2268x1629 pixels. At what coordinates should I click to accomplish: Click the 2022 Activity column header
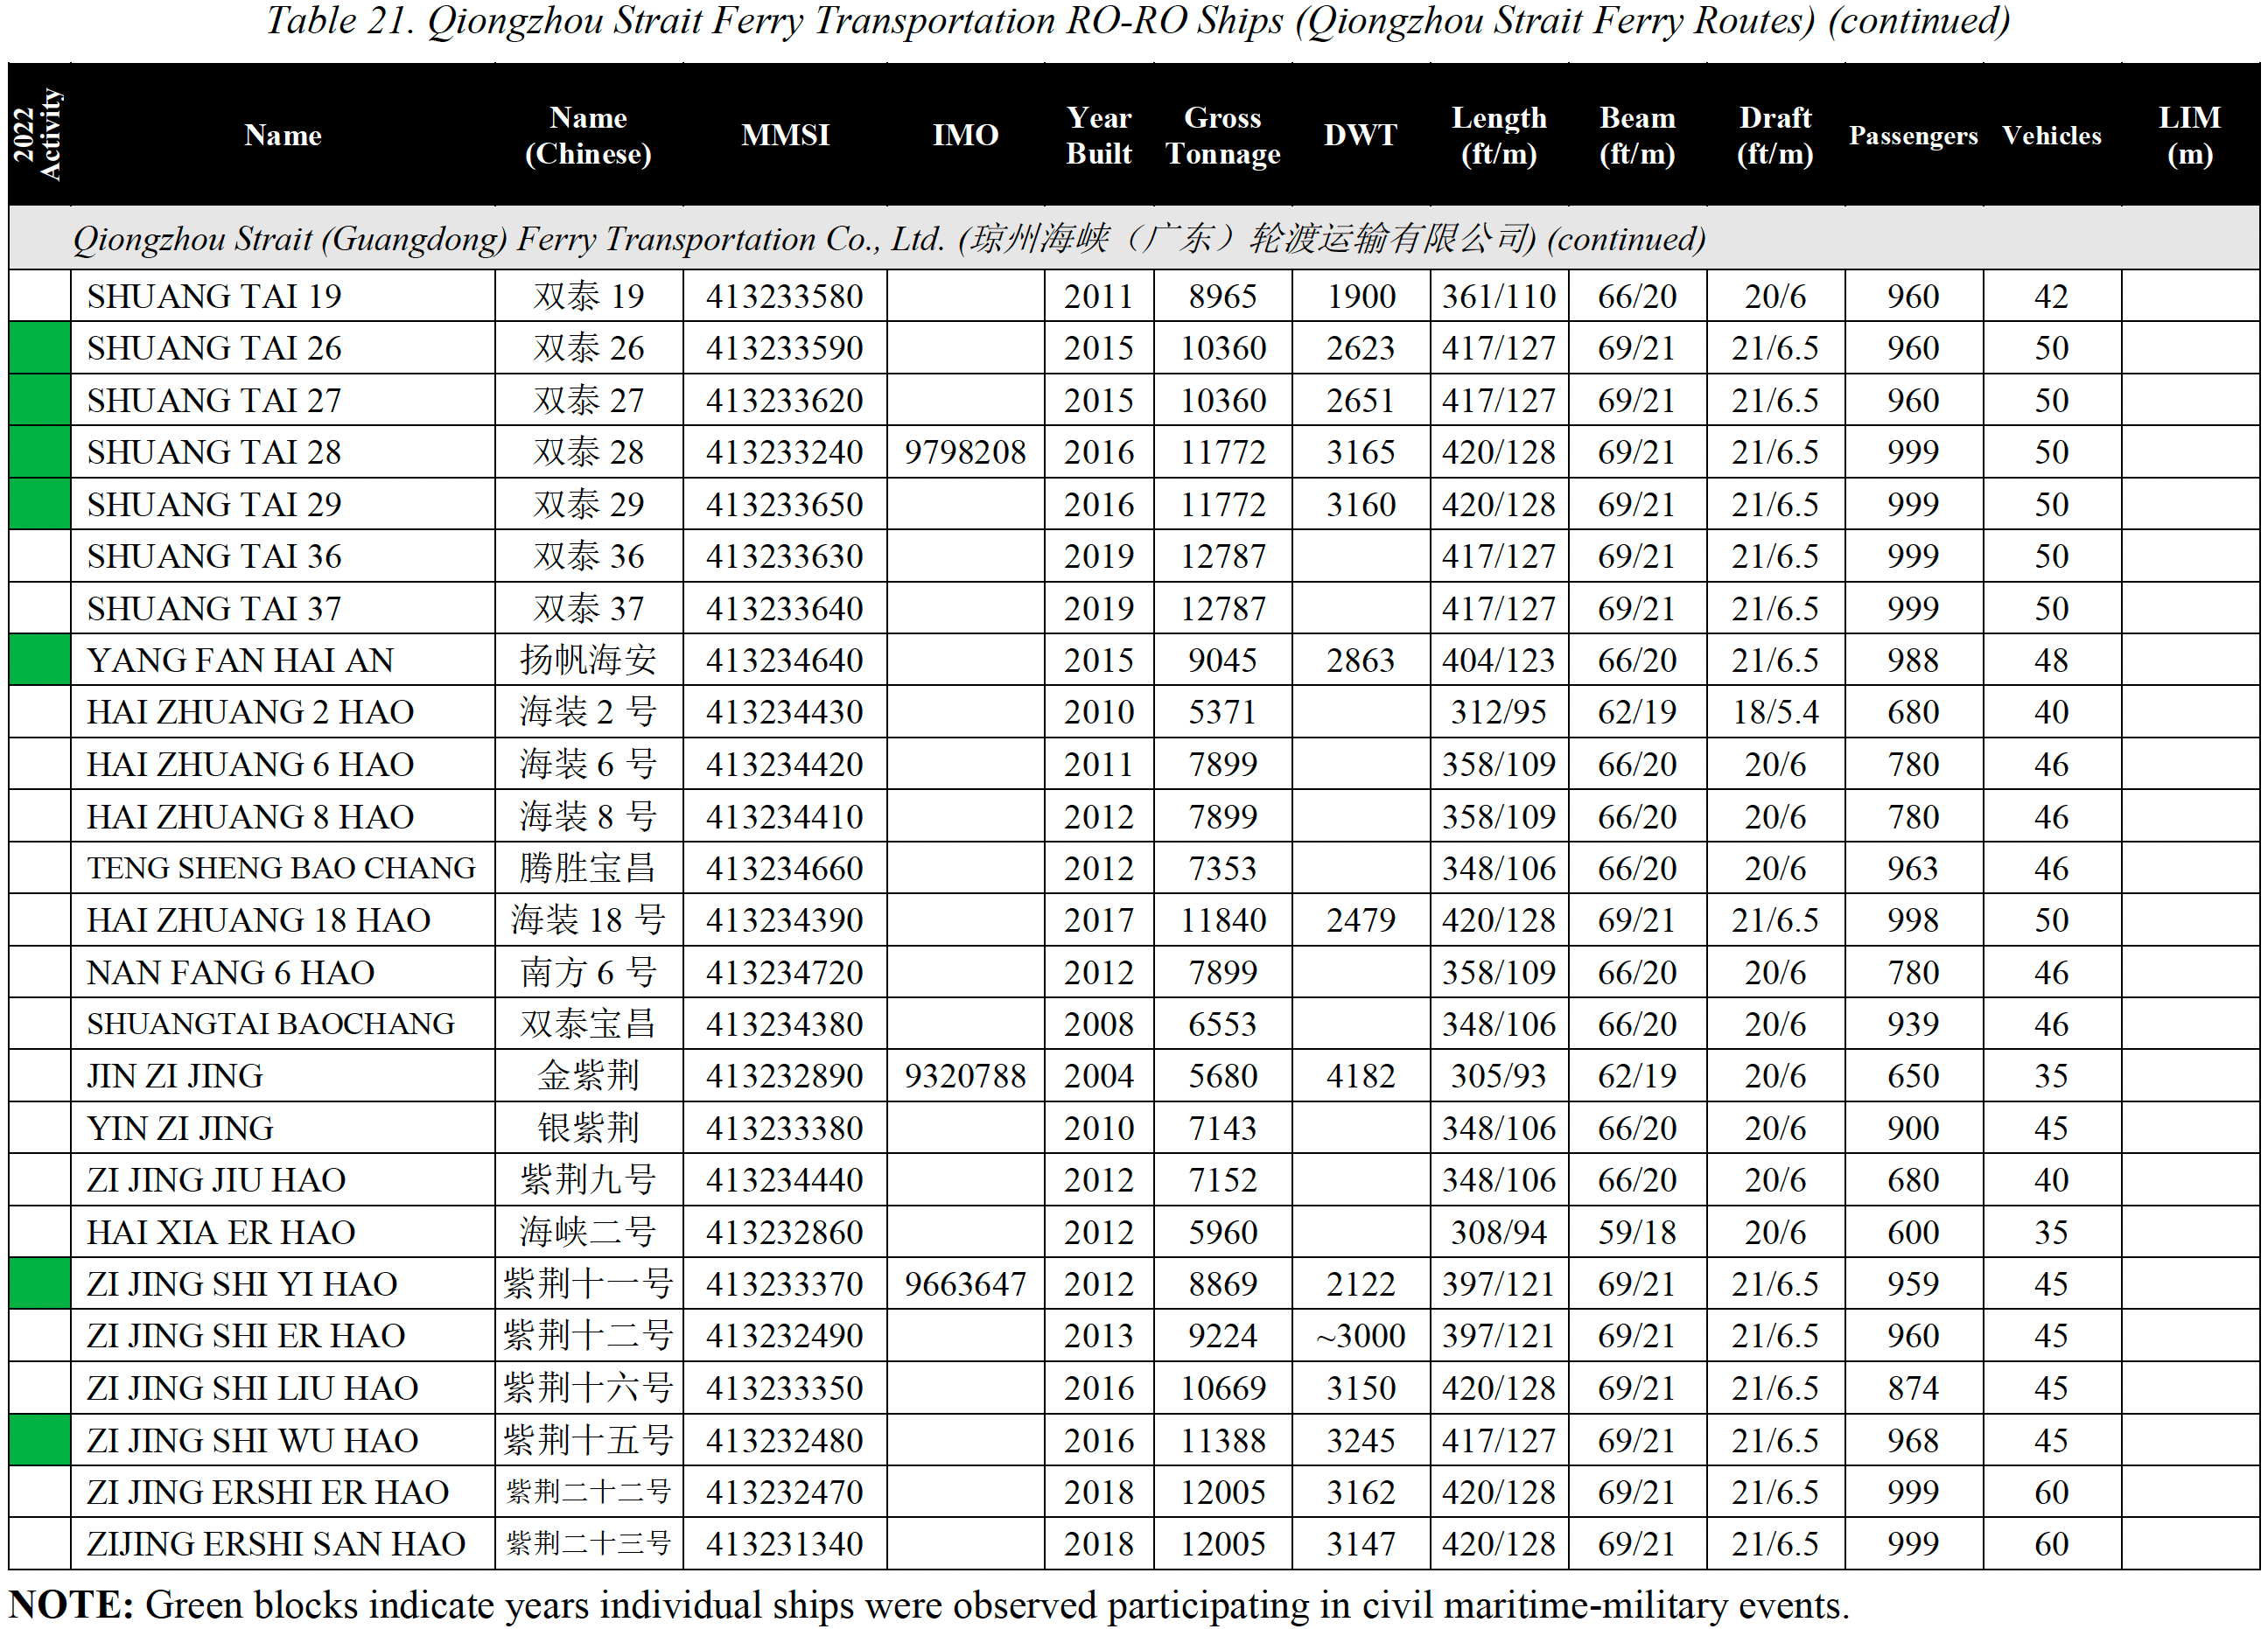38,135
